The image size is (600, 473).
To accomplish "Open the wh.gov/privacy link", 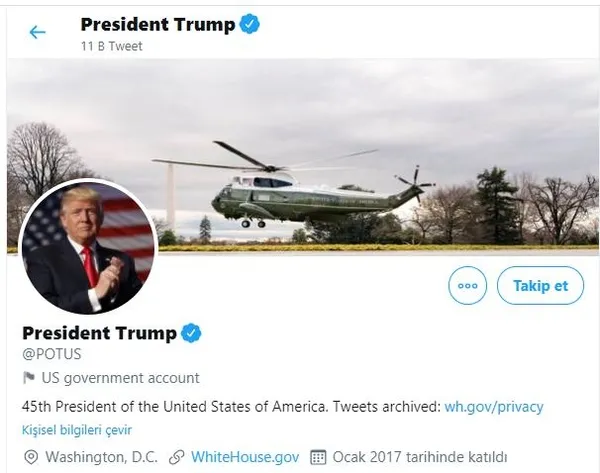I will [x=494, y=406].
